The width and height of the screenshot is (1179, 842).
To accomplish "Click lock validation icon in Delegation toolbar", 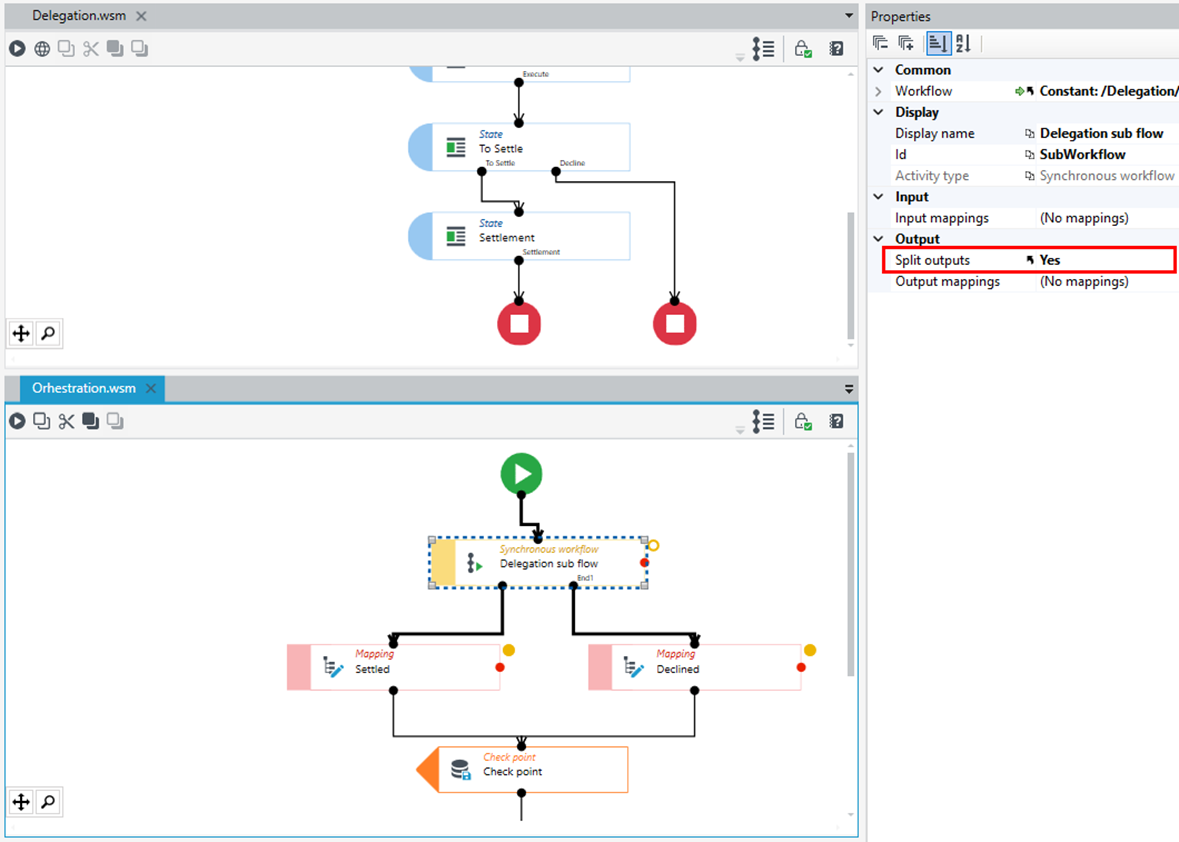I will pyautogui.click(x=802, y=49).
